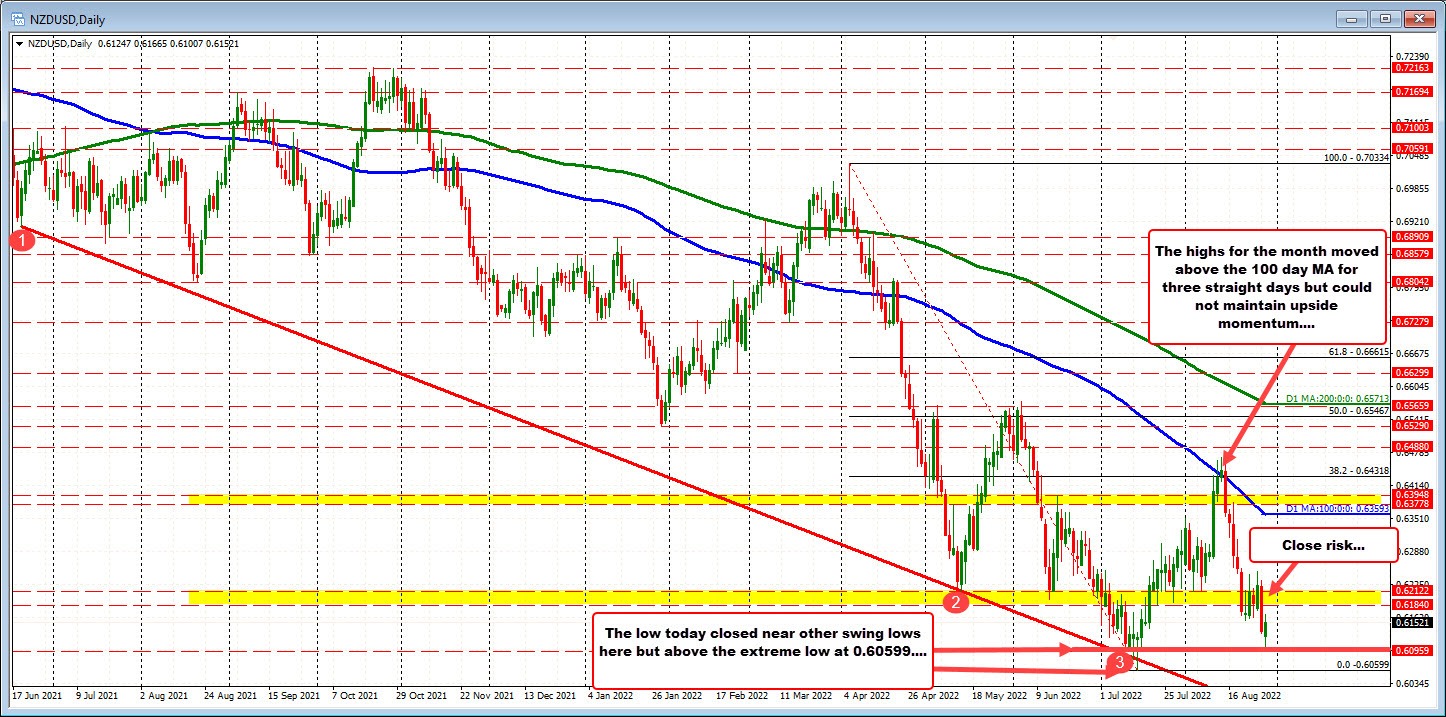Select the 50.0 - 0.65467 Fibonacci label

tap(1359, 411)
